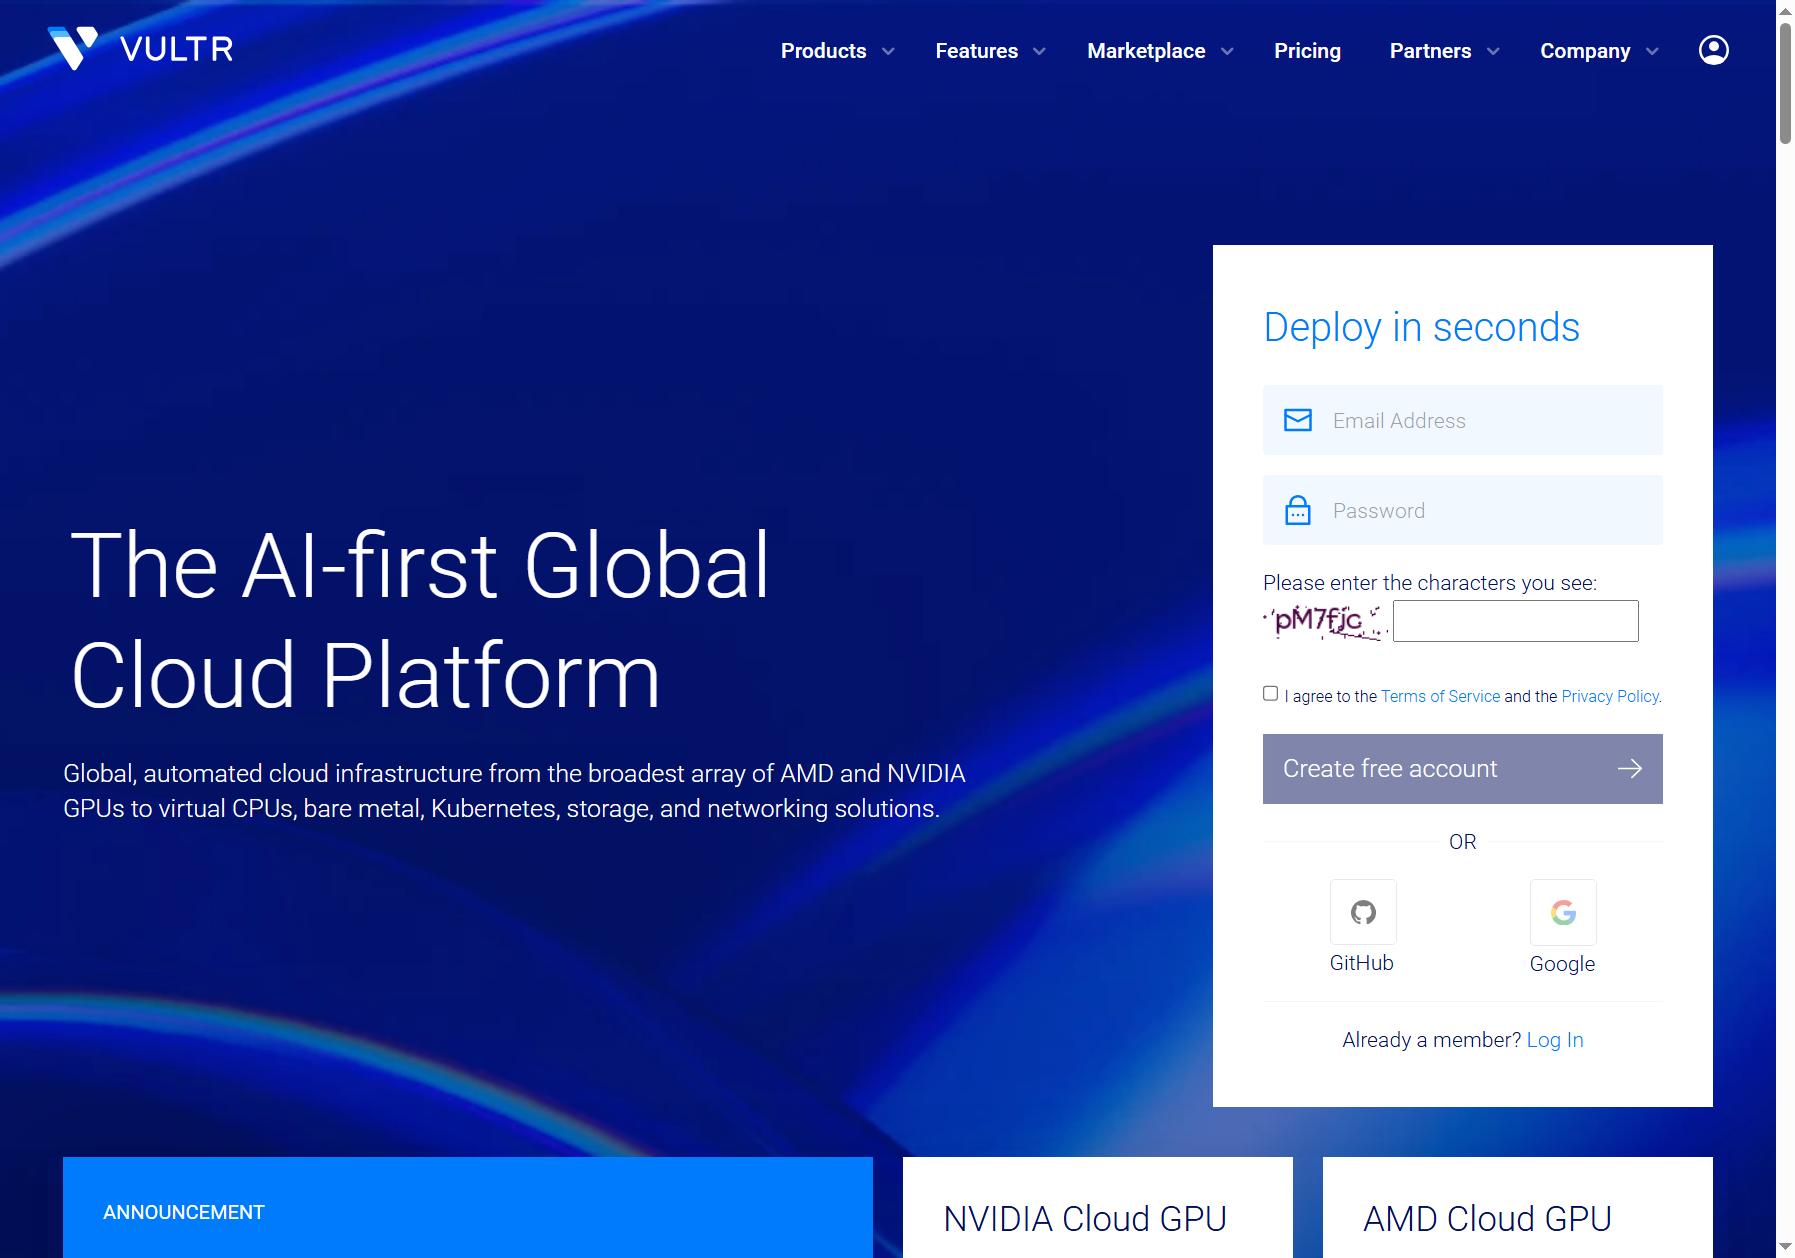Click the captcha image pM7fjc
This screenshot has width=1795, height=1258.
(1325, 621)
